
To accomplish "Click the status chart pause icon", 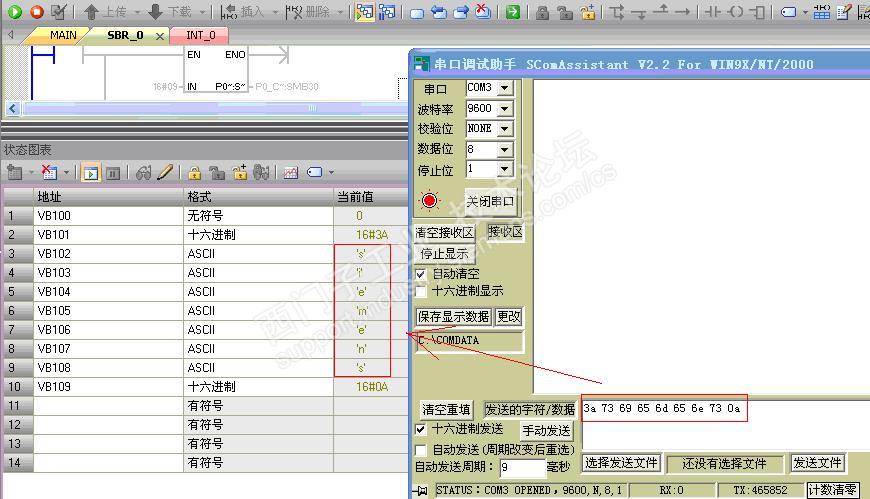I will pos(113,173).
